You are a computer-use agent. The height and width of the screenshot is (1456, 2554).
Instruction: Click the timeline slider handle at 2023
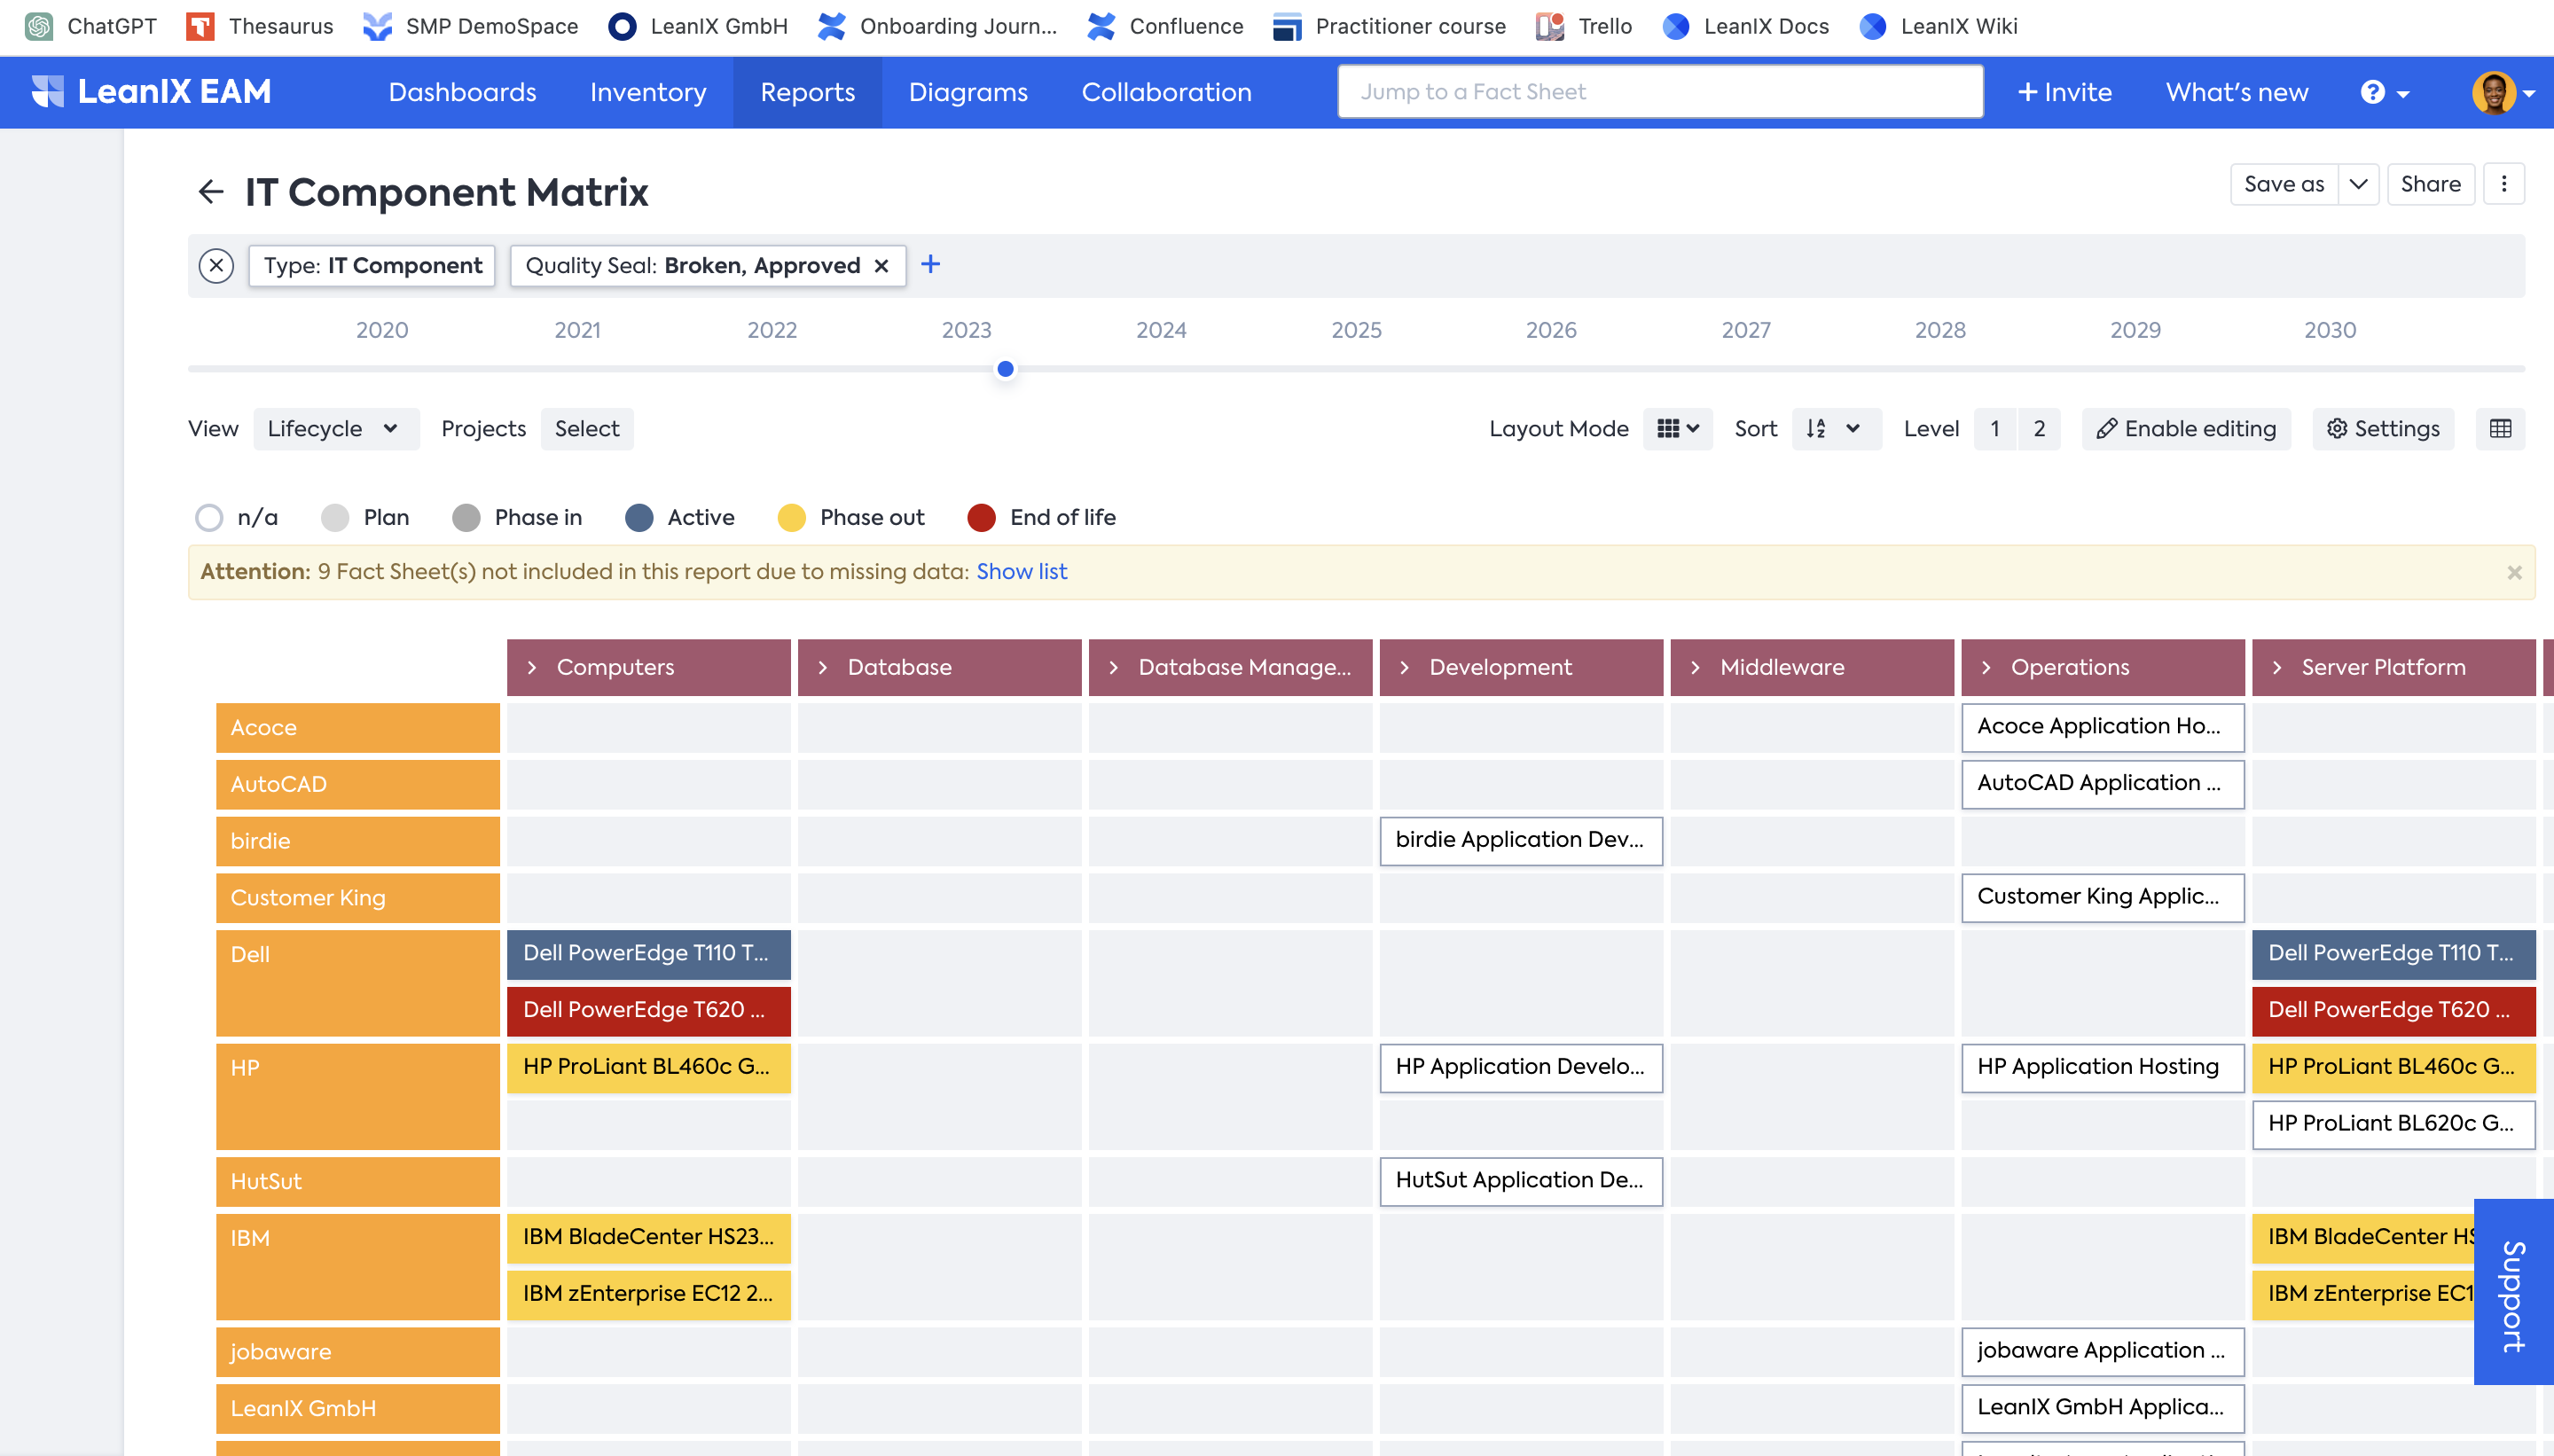(1005, 369)
